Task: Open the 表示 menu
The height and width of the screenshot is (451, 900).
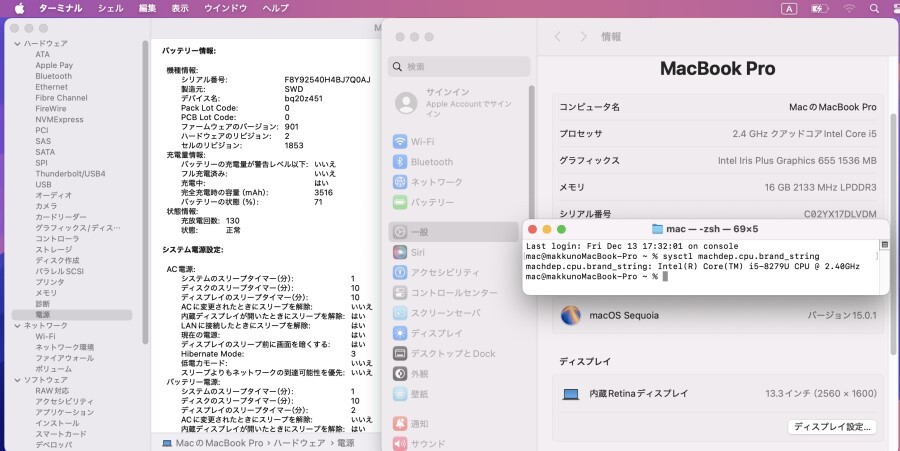Action: click(x=180, y=8)
